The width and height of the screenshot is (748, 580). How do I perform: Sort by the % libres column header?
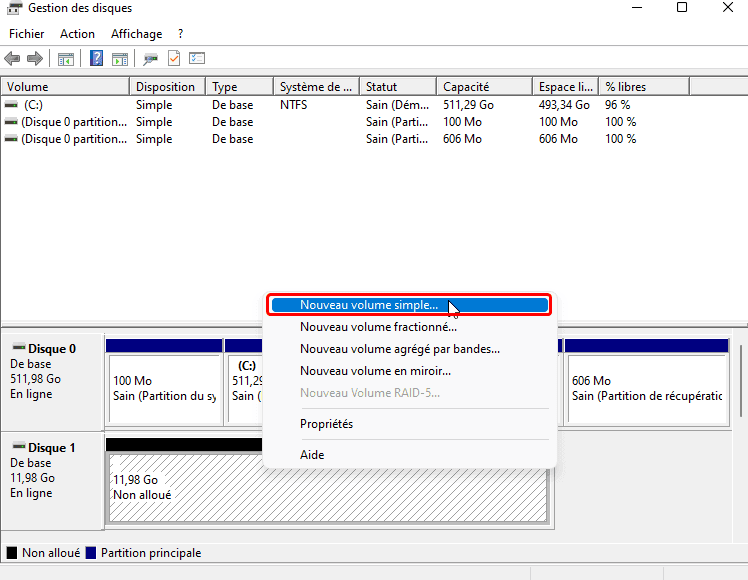[644, 87]
